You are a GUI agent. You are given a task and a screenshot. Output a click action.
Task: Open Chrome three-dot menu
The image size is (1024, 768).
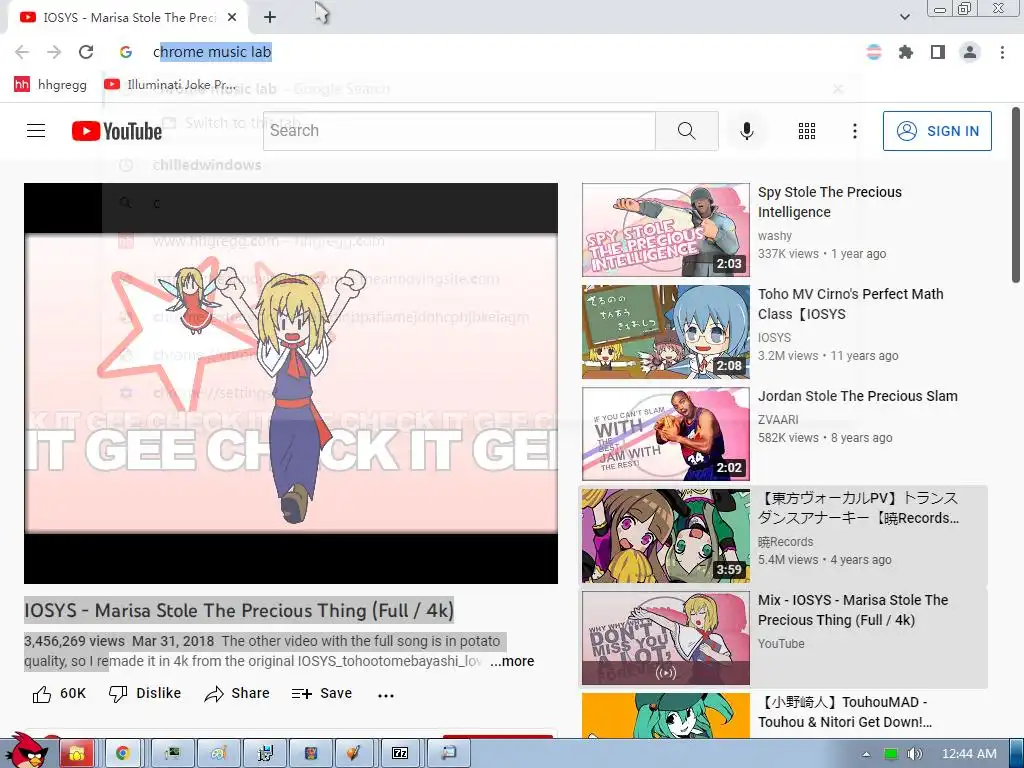pos(1002,52)
